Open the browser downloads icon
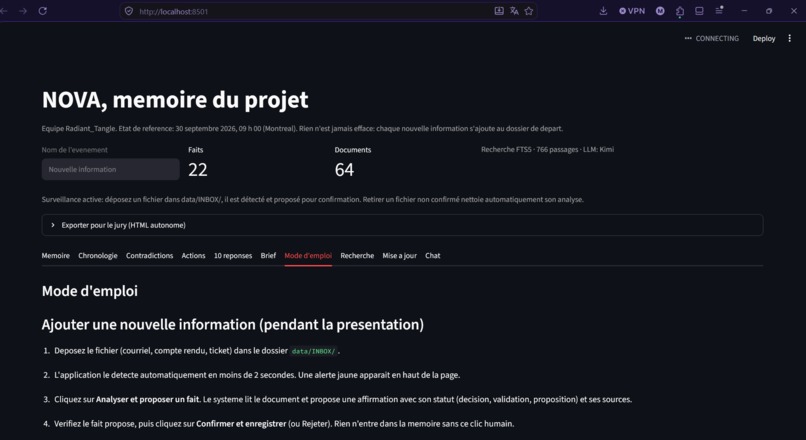The image size is (806, 440). pos(603,11)
